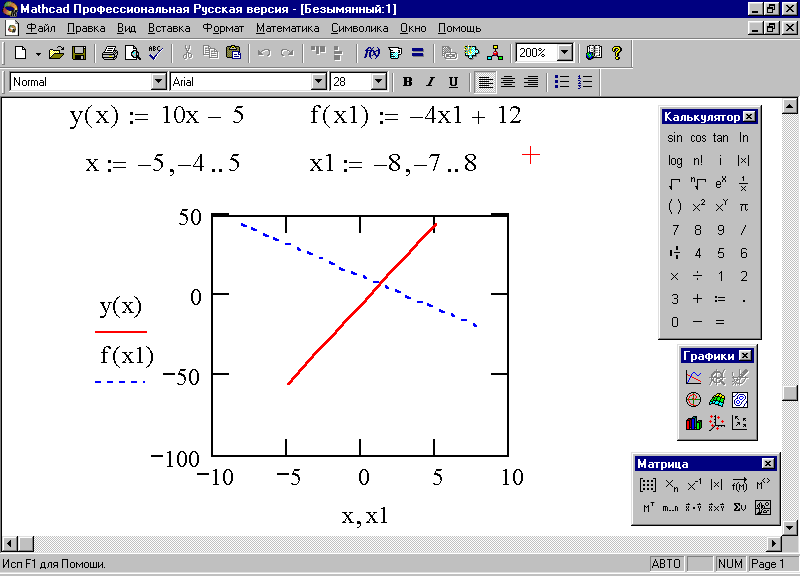
Task: Set left text alignment
Action: 485,82
